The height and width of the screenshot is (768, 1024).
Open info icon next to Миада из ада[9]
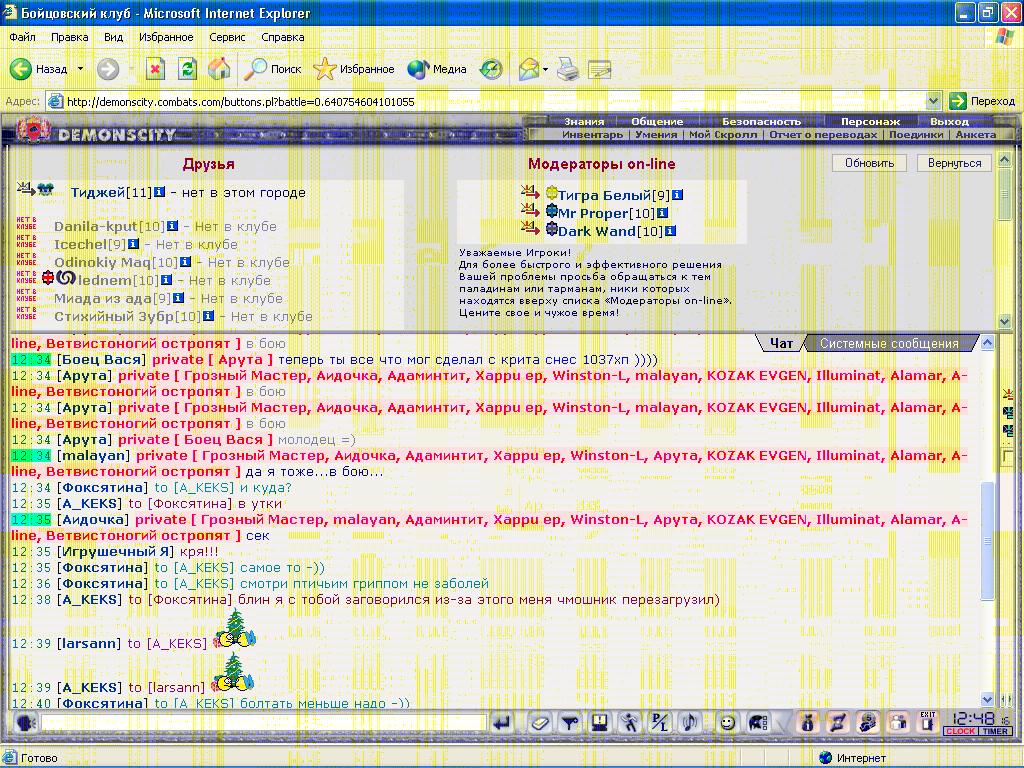pyautogui.click(x=178, y=298)
